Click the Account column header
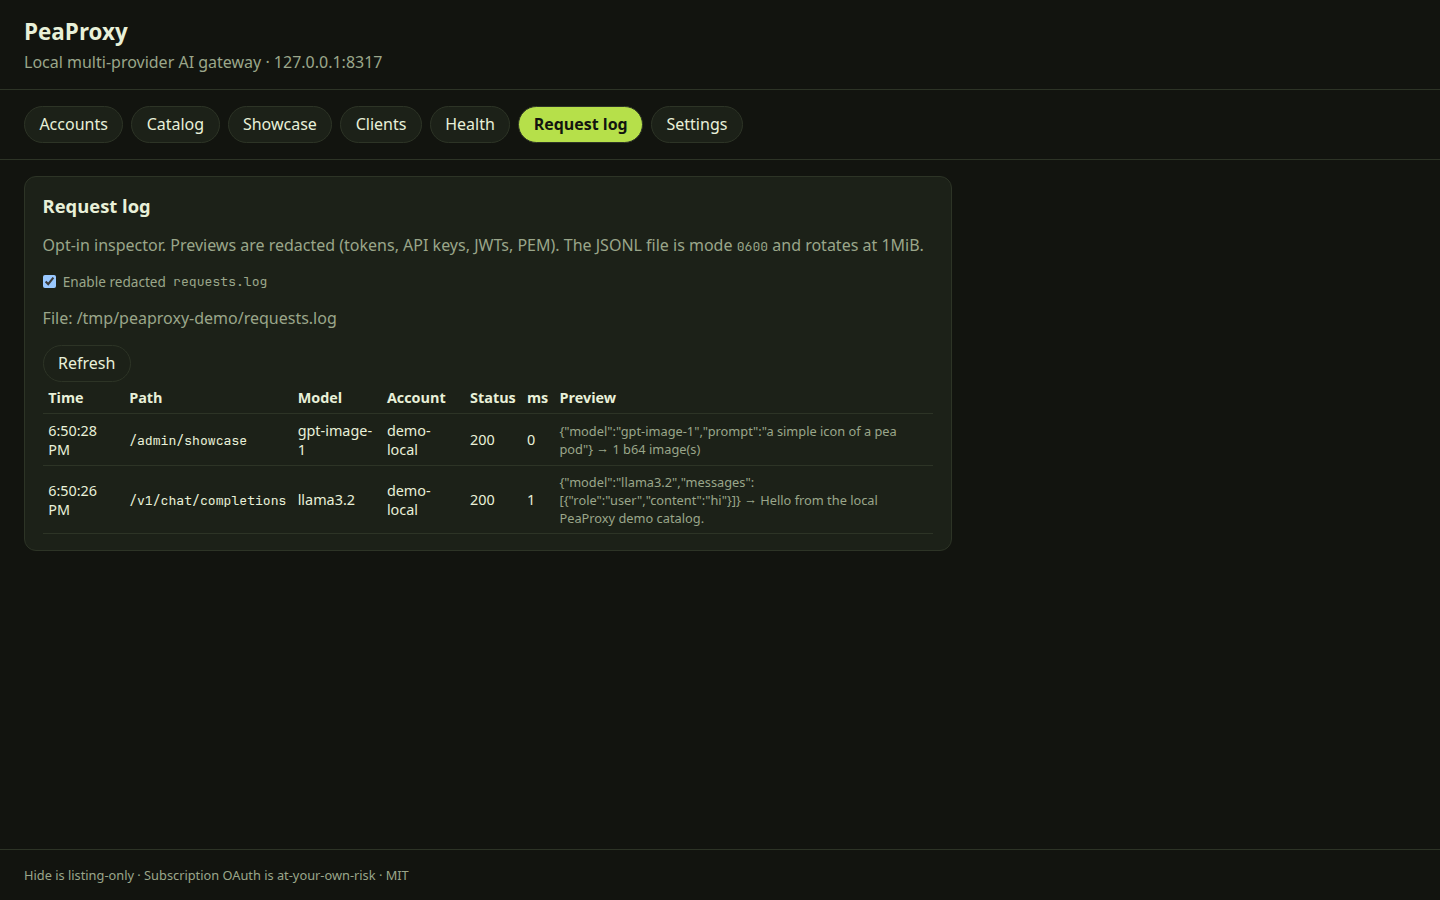1440x900 pixels. point(416,398)
